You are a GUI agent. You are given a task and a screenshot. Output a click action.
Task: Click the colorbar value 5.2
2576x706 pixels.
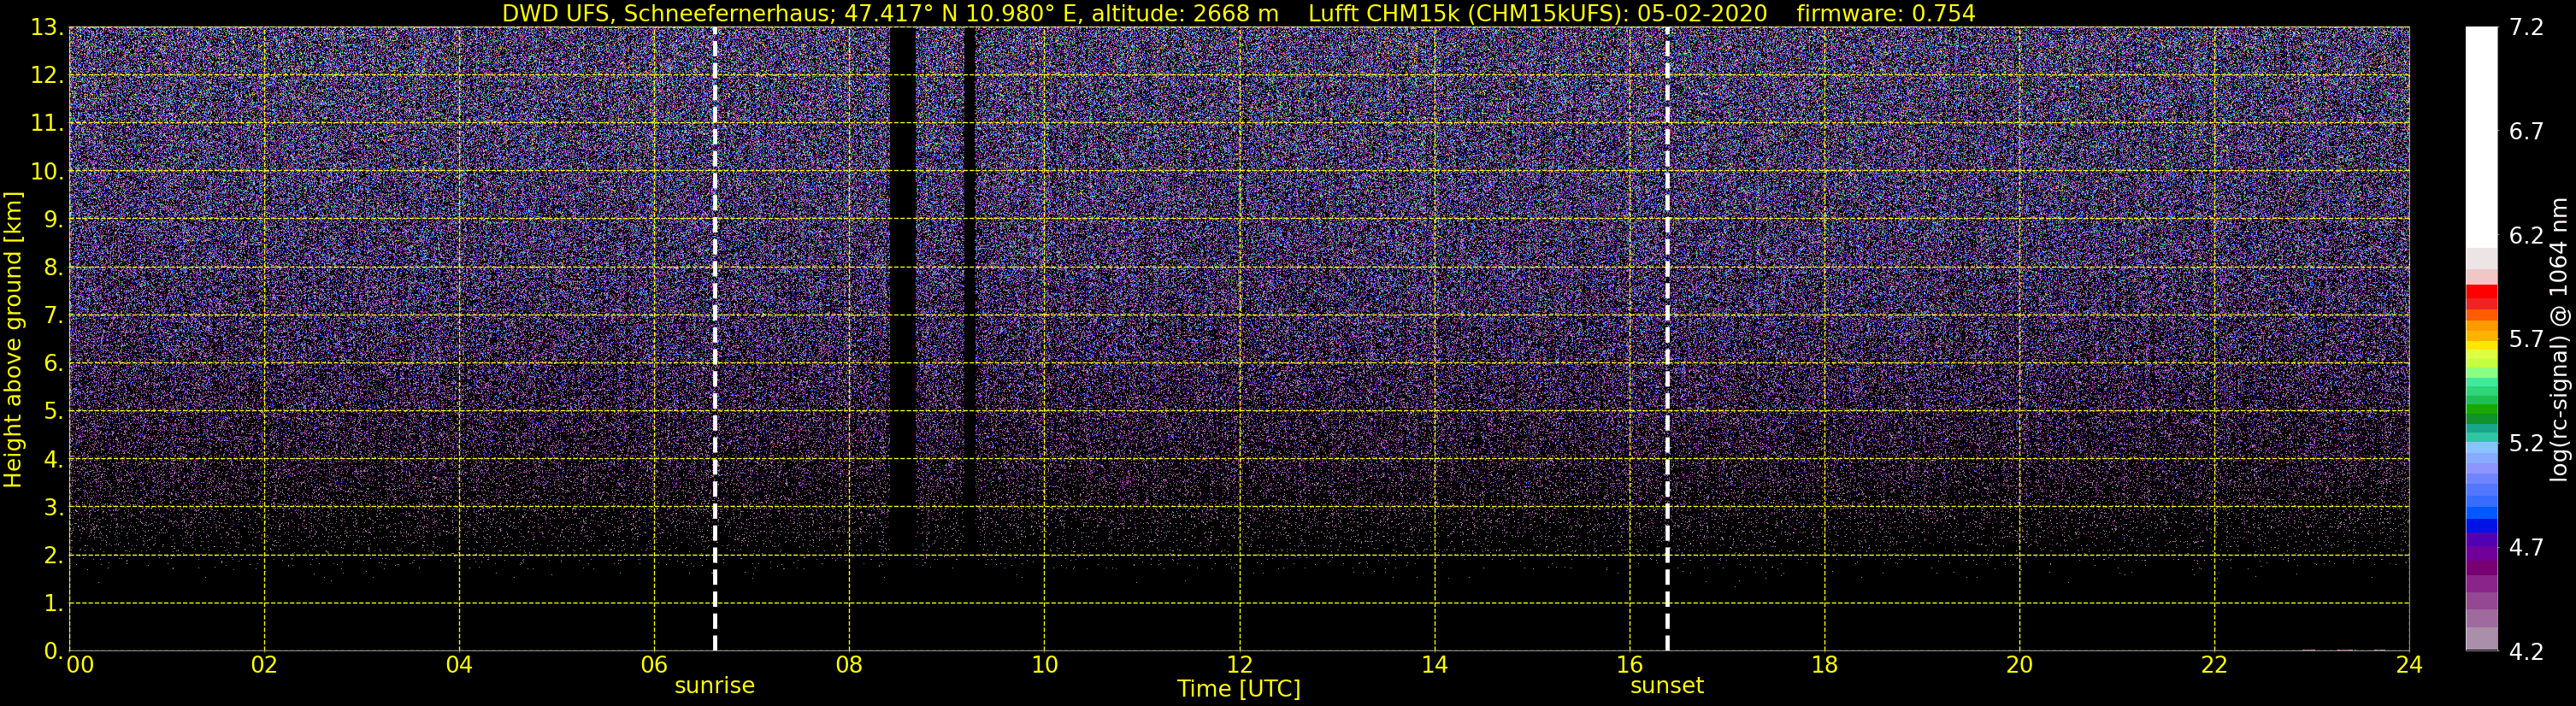[2526, 443]
